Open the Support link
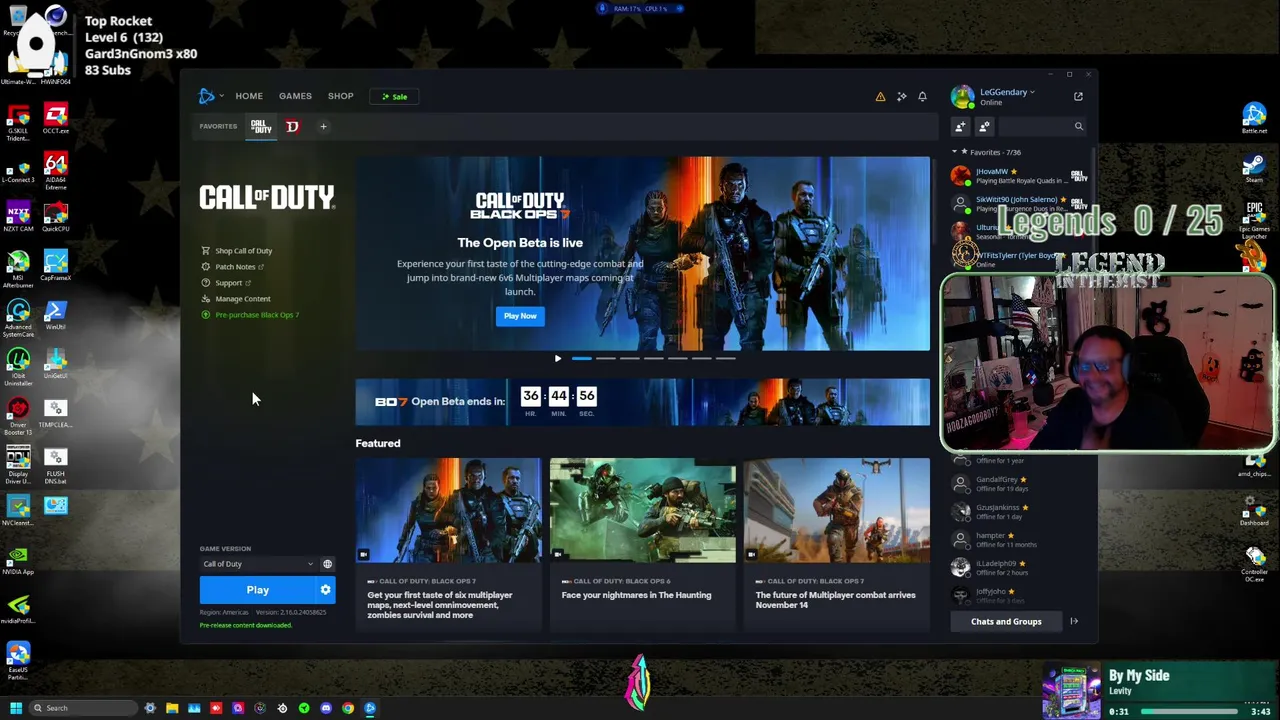This screenshot has height=720, width=1280. tap(226, 283)
